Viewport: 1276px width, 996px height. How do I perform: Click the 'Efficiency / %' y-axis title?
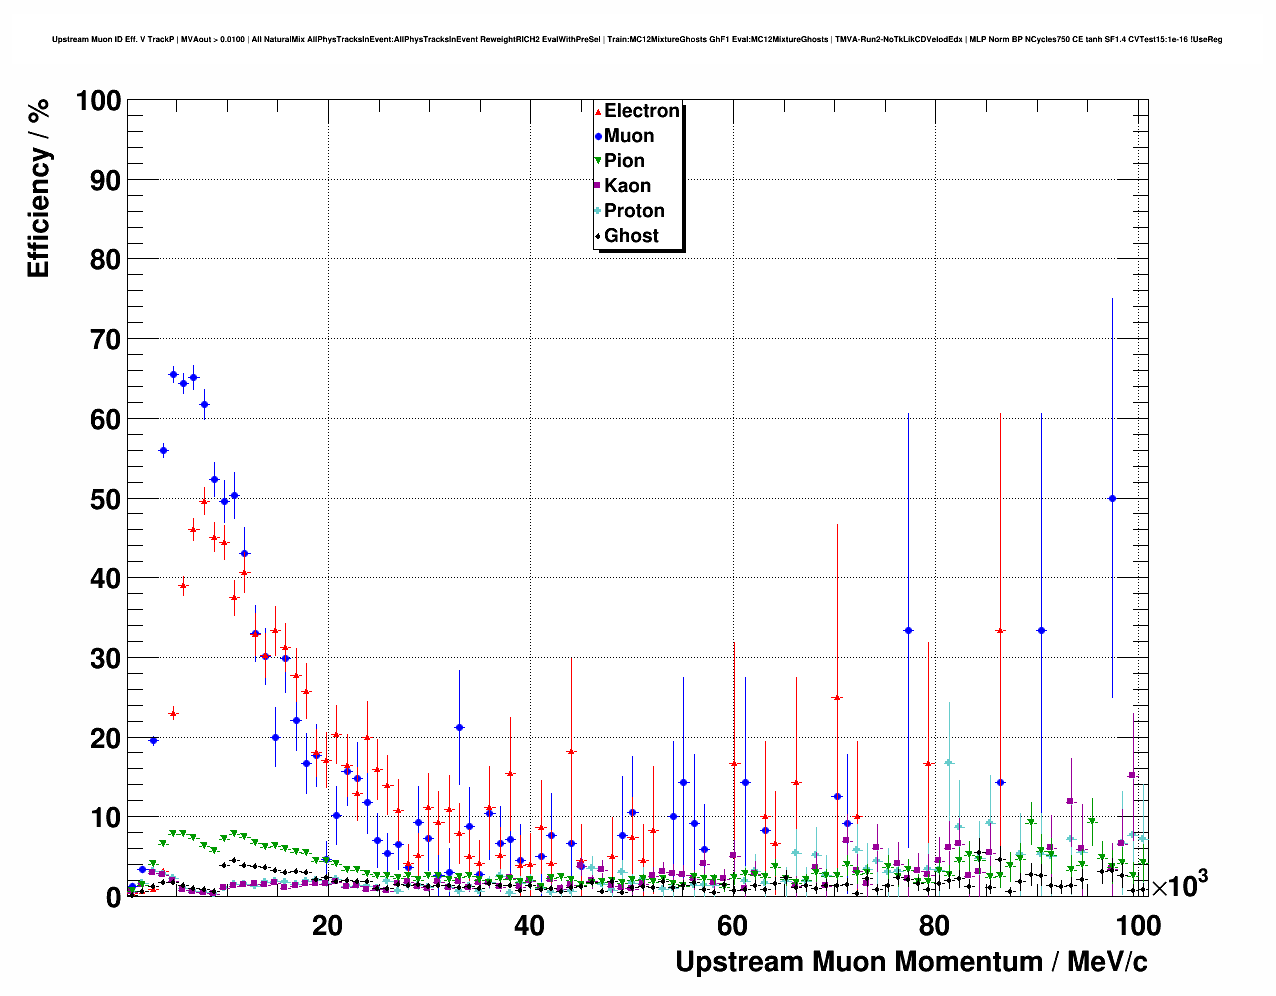click(38, 188)
